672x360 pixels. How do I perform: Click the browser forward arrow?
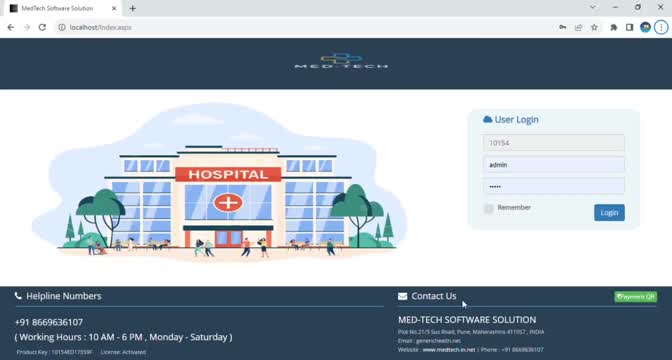[27, 27]
